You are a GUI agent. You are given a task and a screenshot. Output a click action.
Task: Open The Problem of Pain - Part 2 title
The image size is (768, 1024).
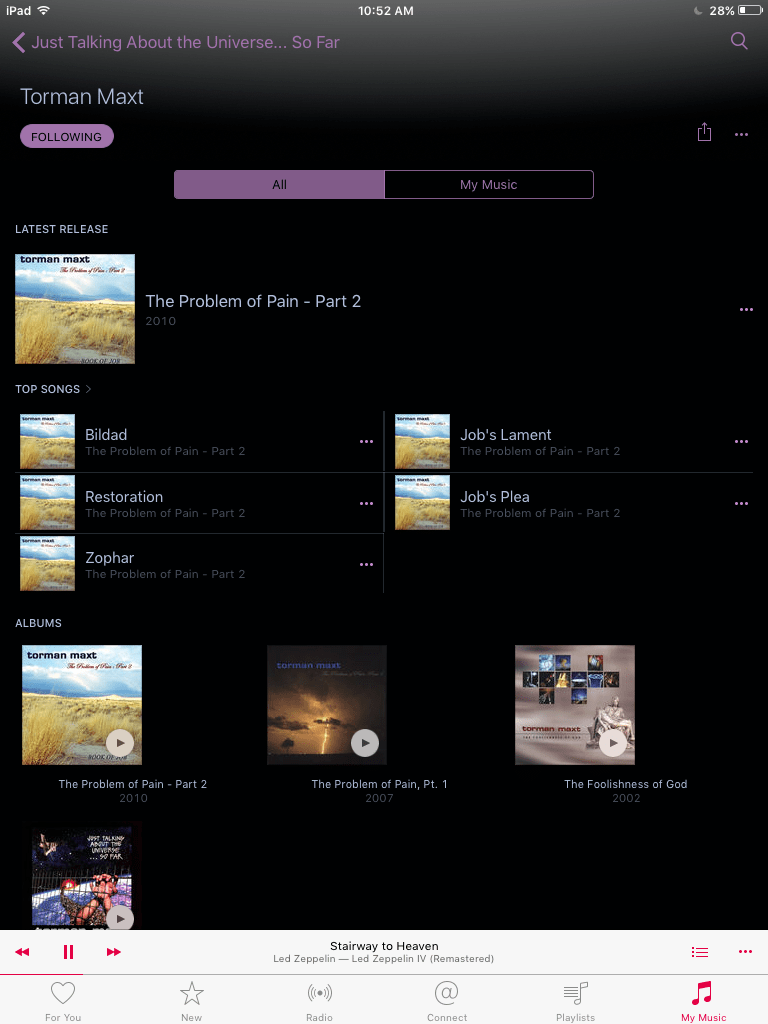click(x=253, y=301)
